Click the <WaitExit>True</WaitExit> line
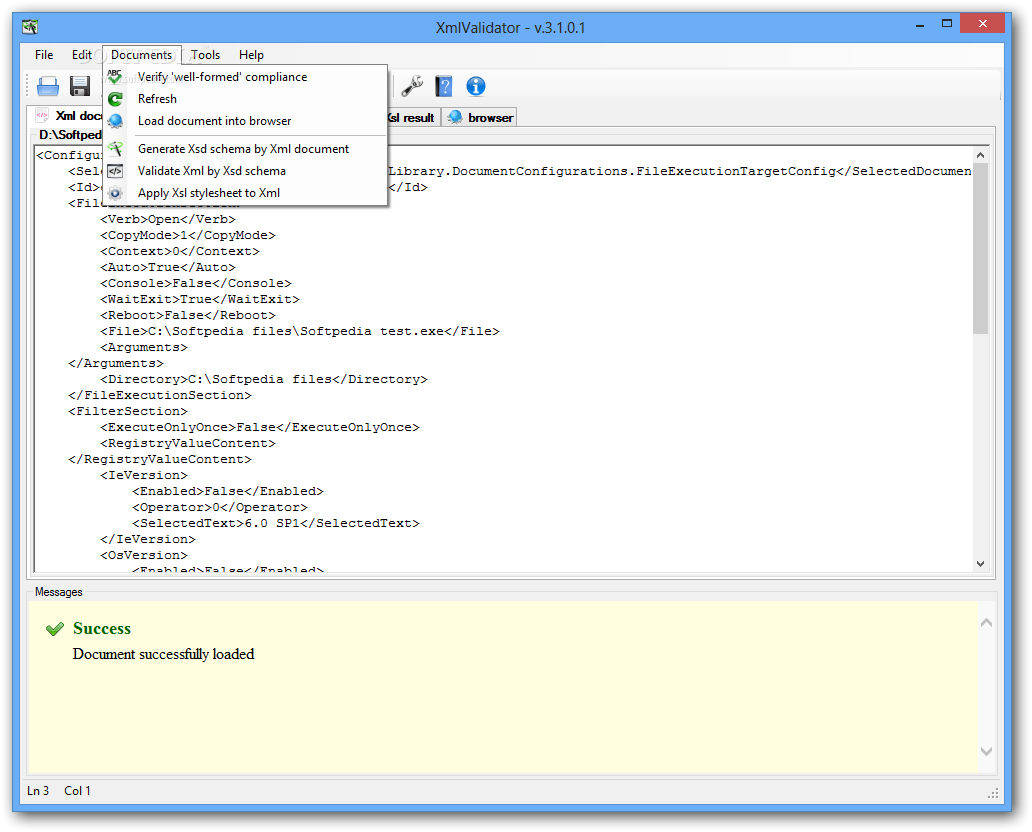1032x832 pixels. pos(199,299)
